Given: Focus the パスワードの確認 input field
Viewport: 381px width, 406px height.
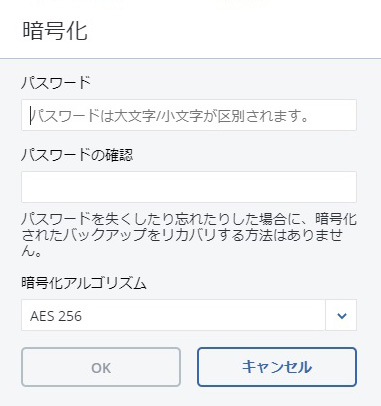Looking at the screenshot, I should (189, 187).
